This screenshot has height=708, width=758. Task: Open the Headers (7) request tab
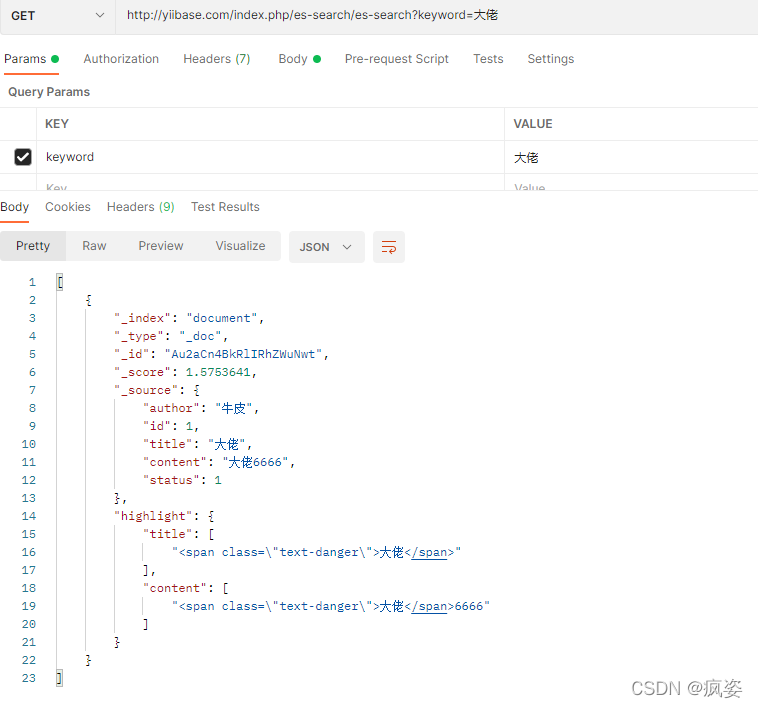(217, 59)
